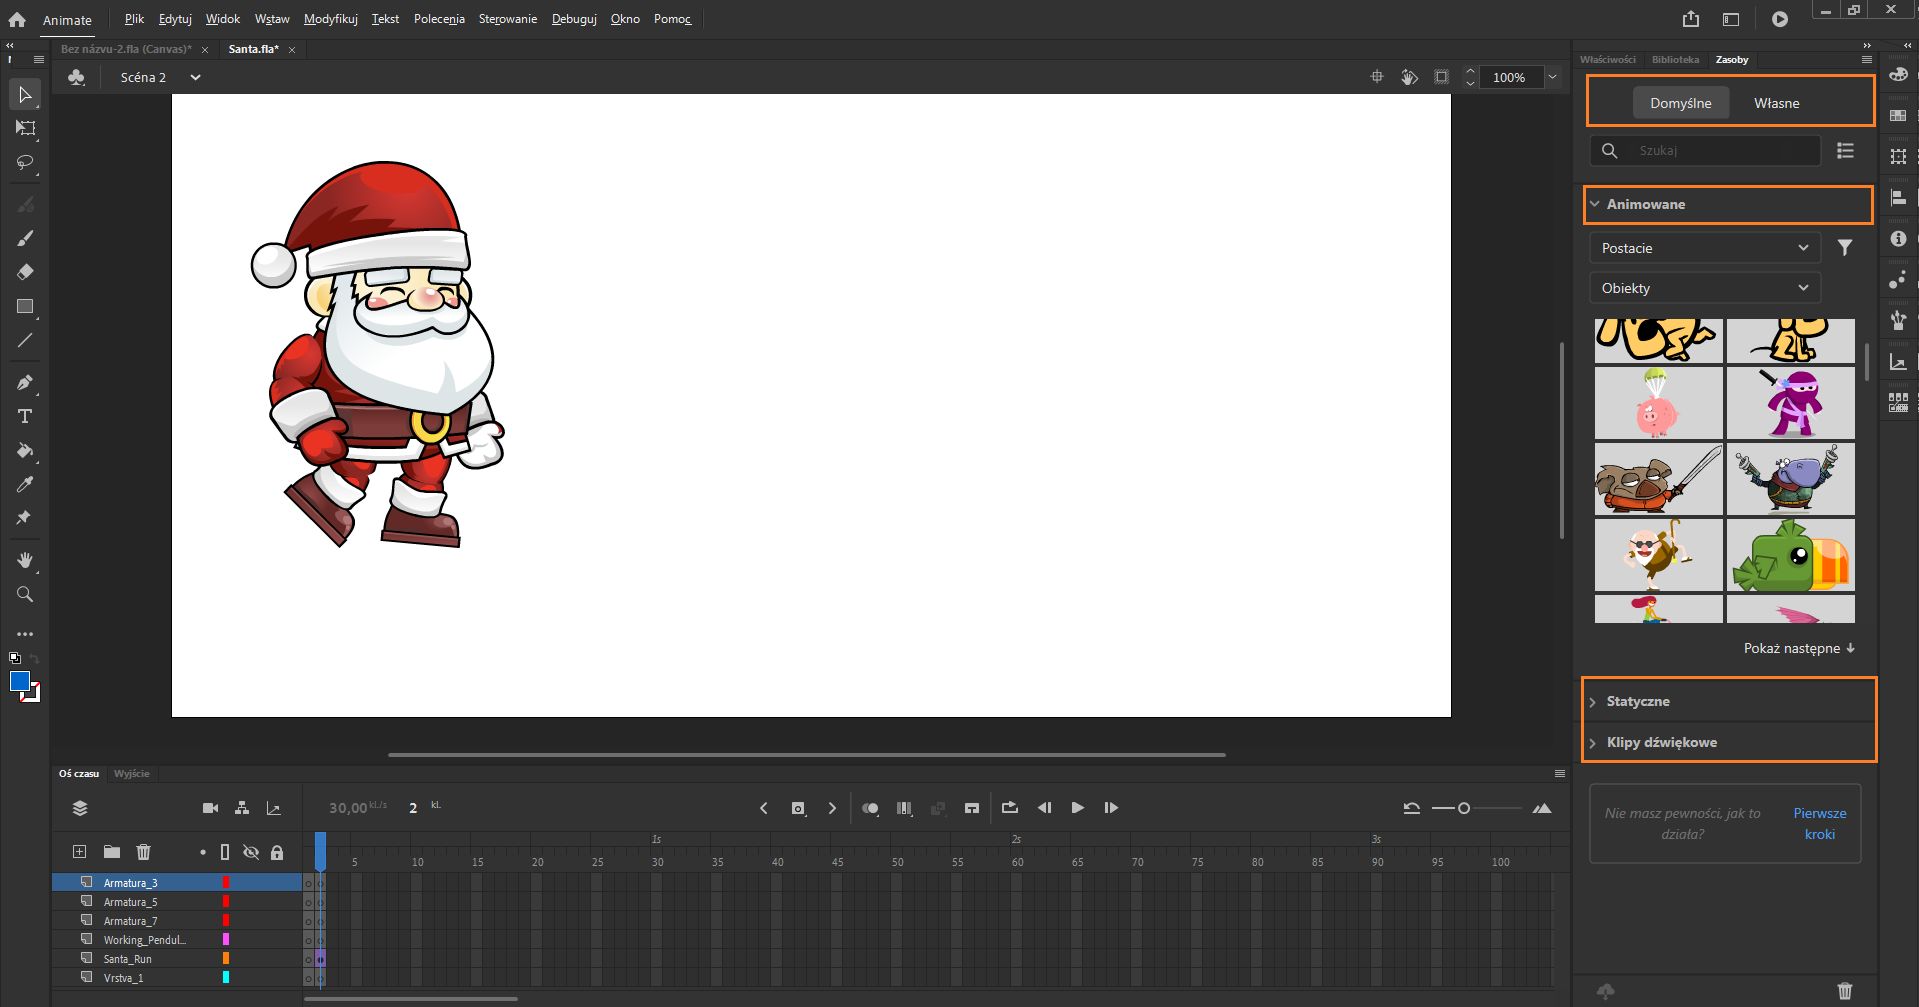
Task: Click the share/export icon in title bar
Action: [1691, 19]
